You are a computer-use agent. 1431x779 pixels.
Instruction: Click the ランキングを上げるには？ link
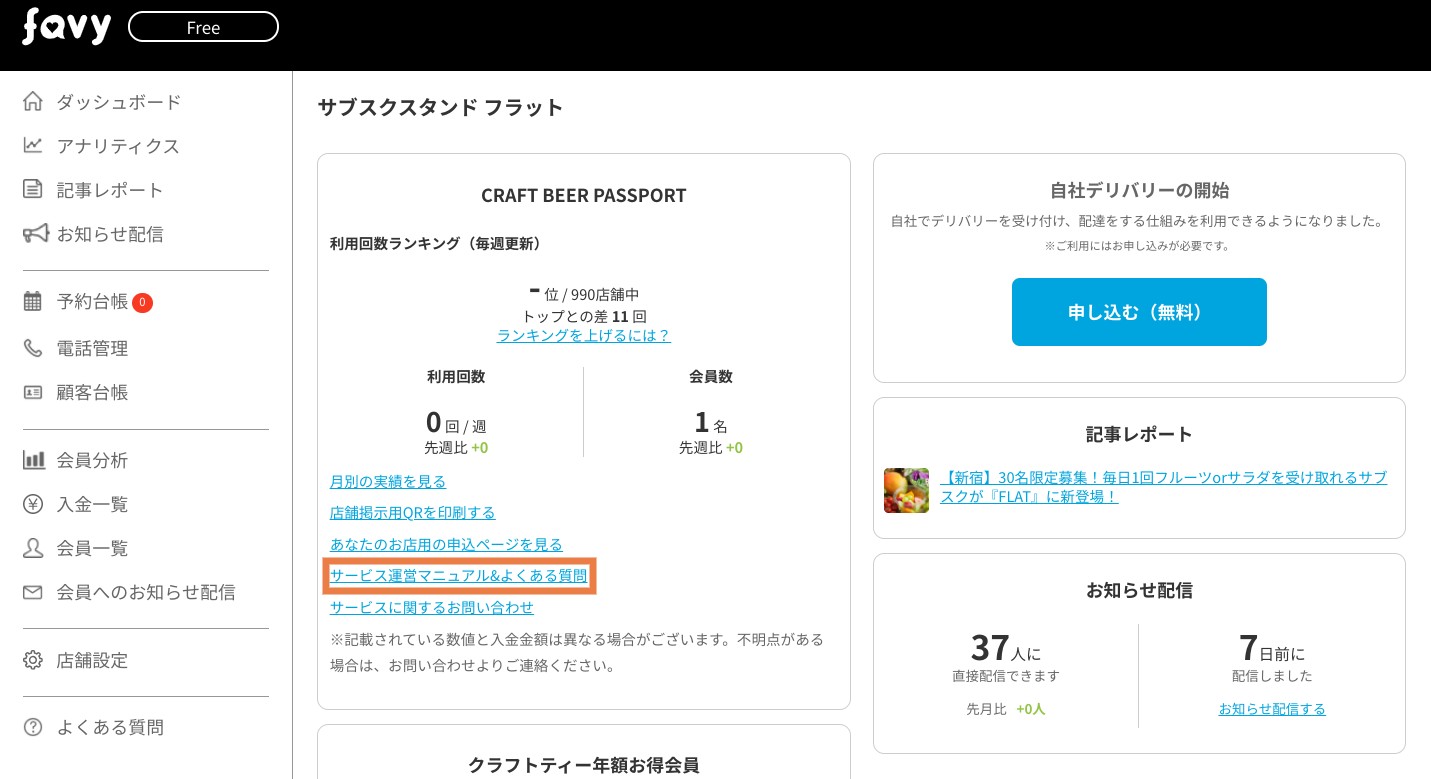[x=584, y=335]
